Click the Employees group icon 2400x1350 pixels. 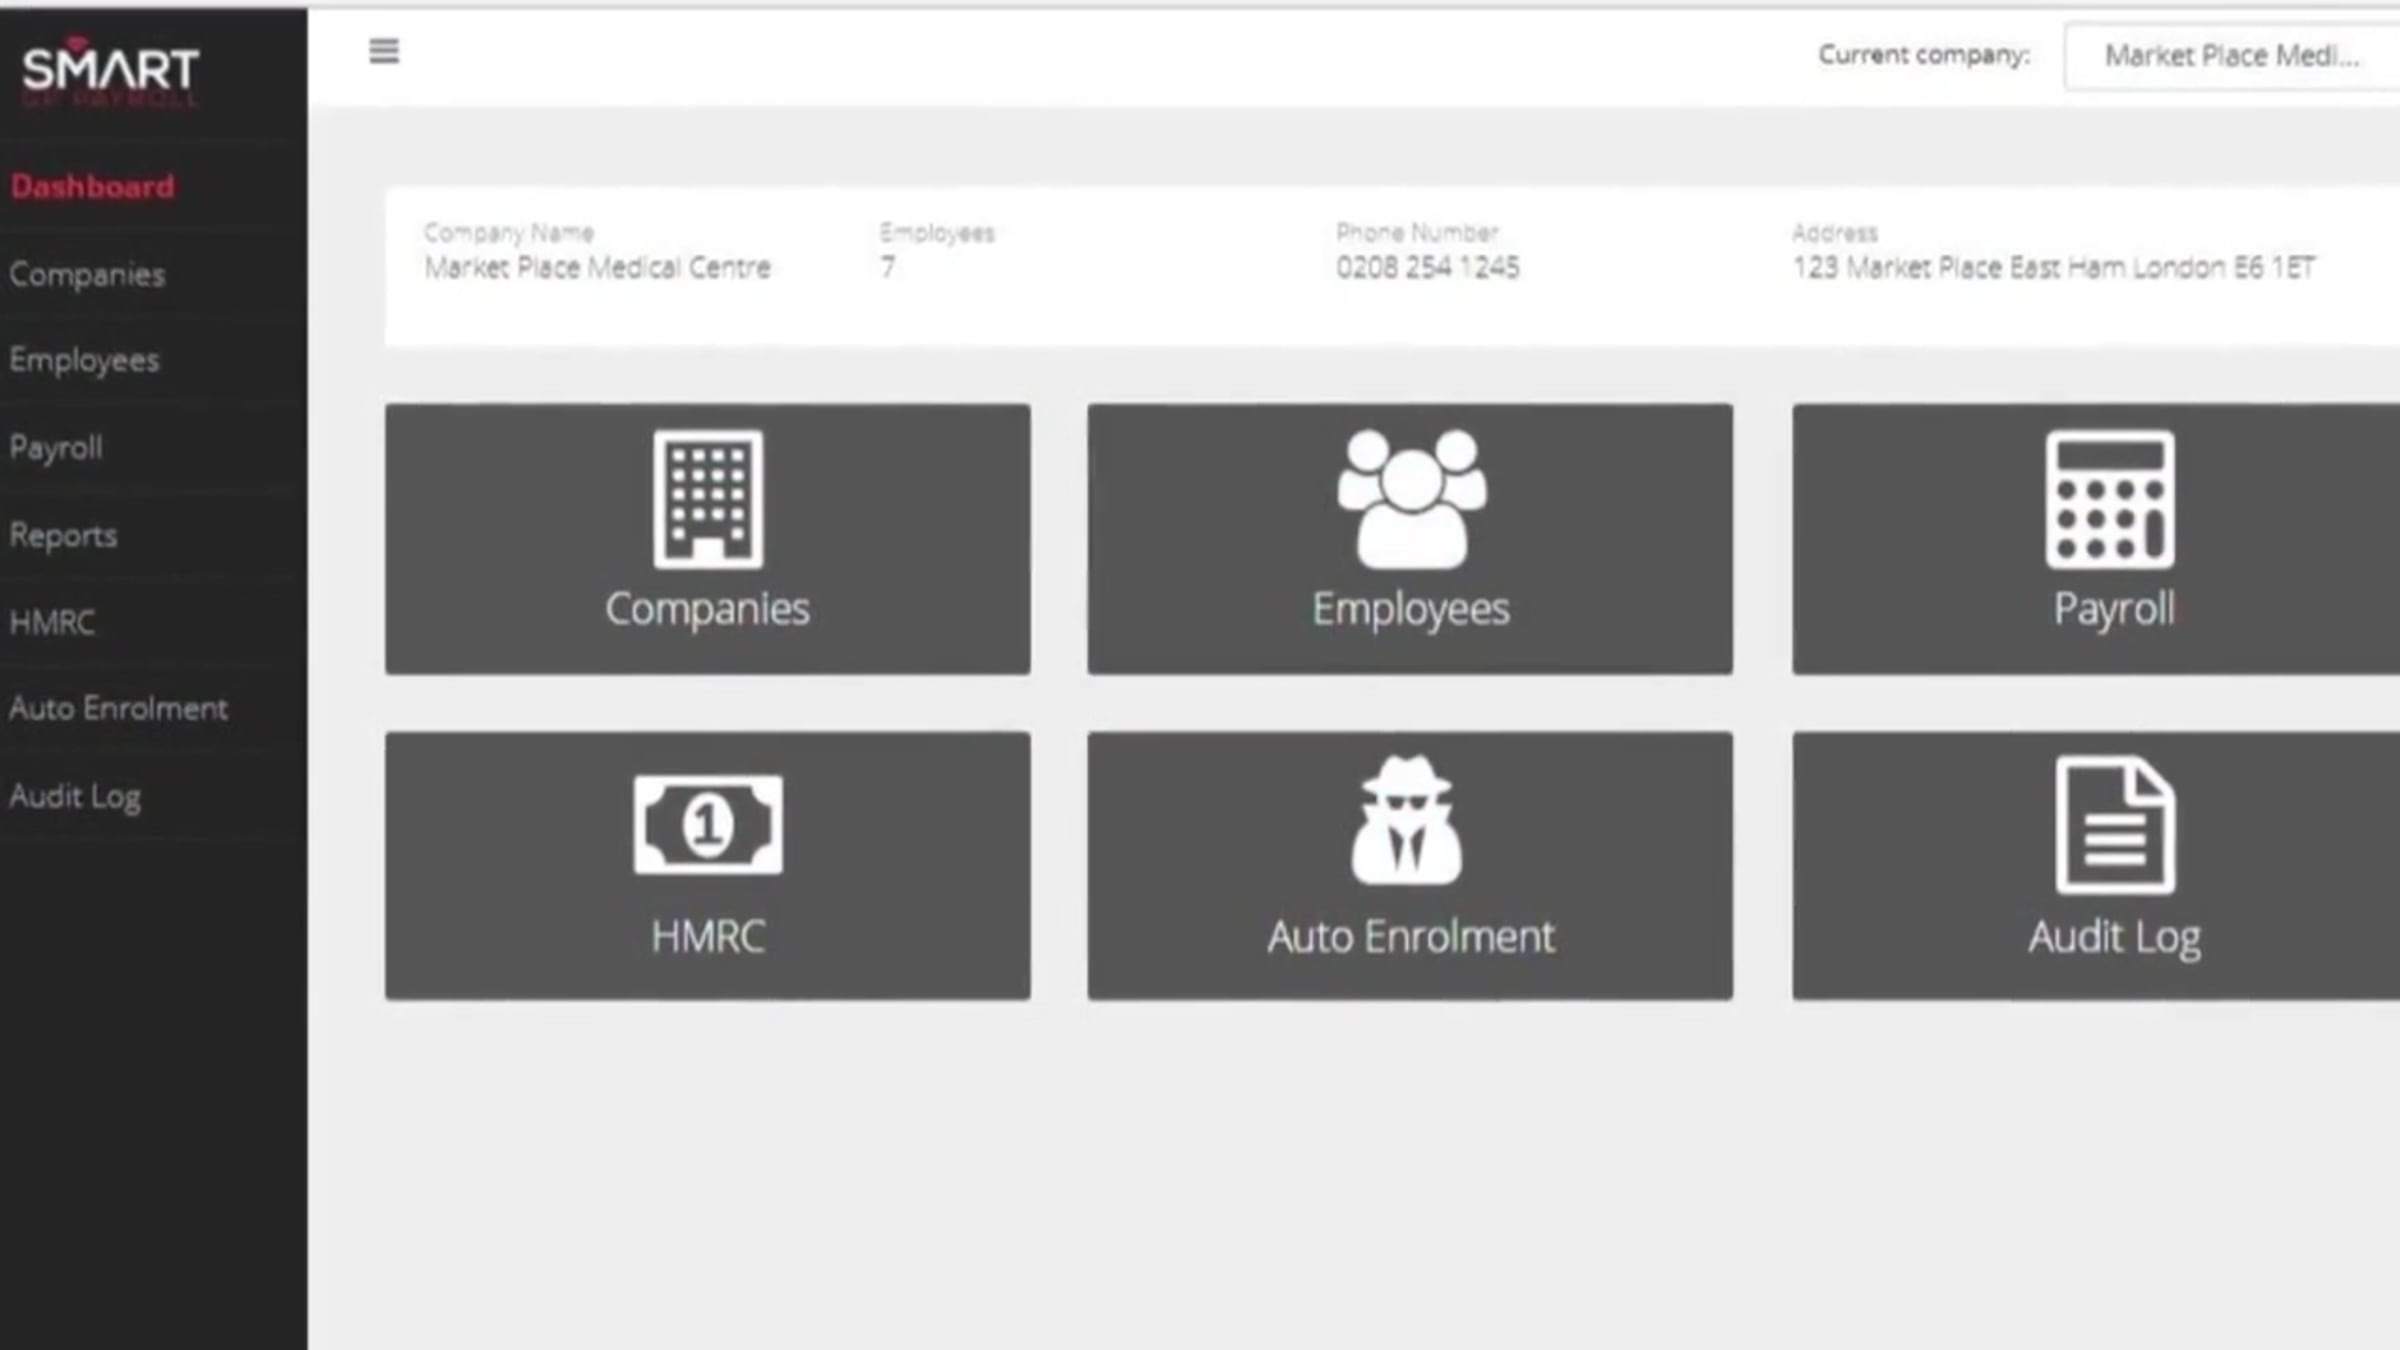pyautogui.click(x=1411, y=499)
